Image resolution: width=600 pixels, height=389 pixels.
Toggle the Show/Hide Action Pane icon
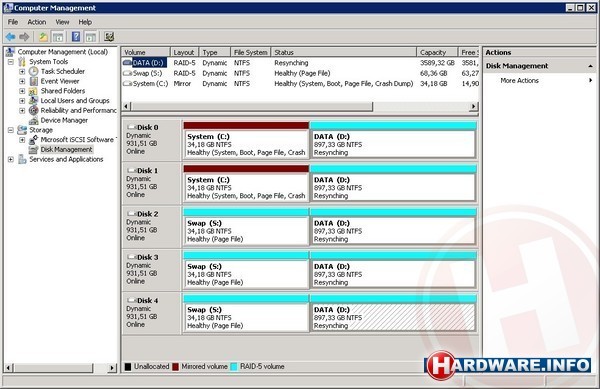91,37
